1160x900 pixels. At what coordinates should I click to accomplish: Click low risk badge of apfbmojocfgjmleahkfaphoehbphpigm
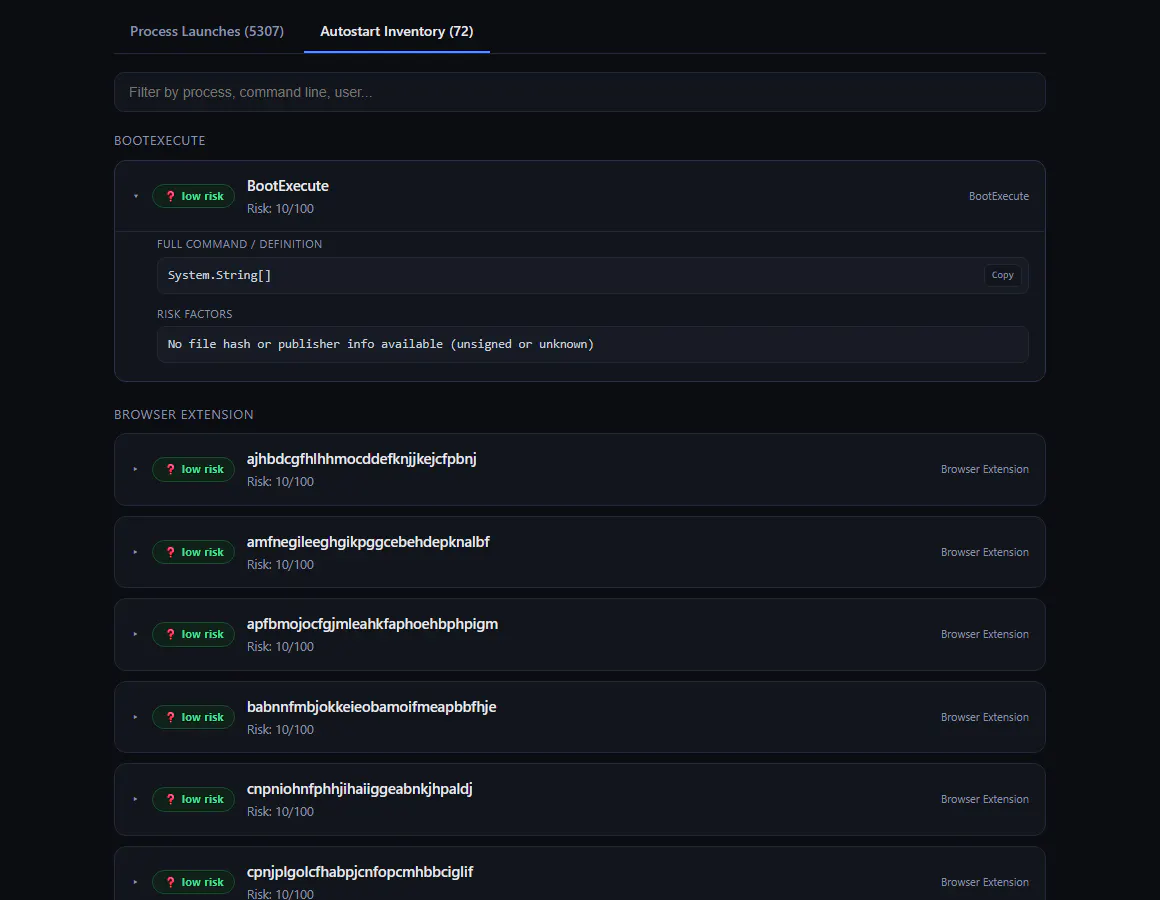click(193, 634)
